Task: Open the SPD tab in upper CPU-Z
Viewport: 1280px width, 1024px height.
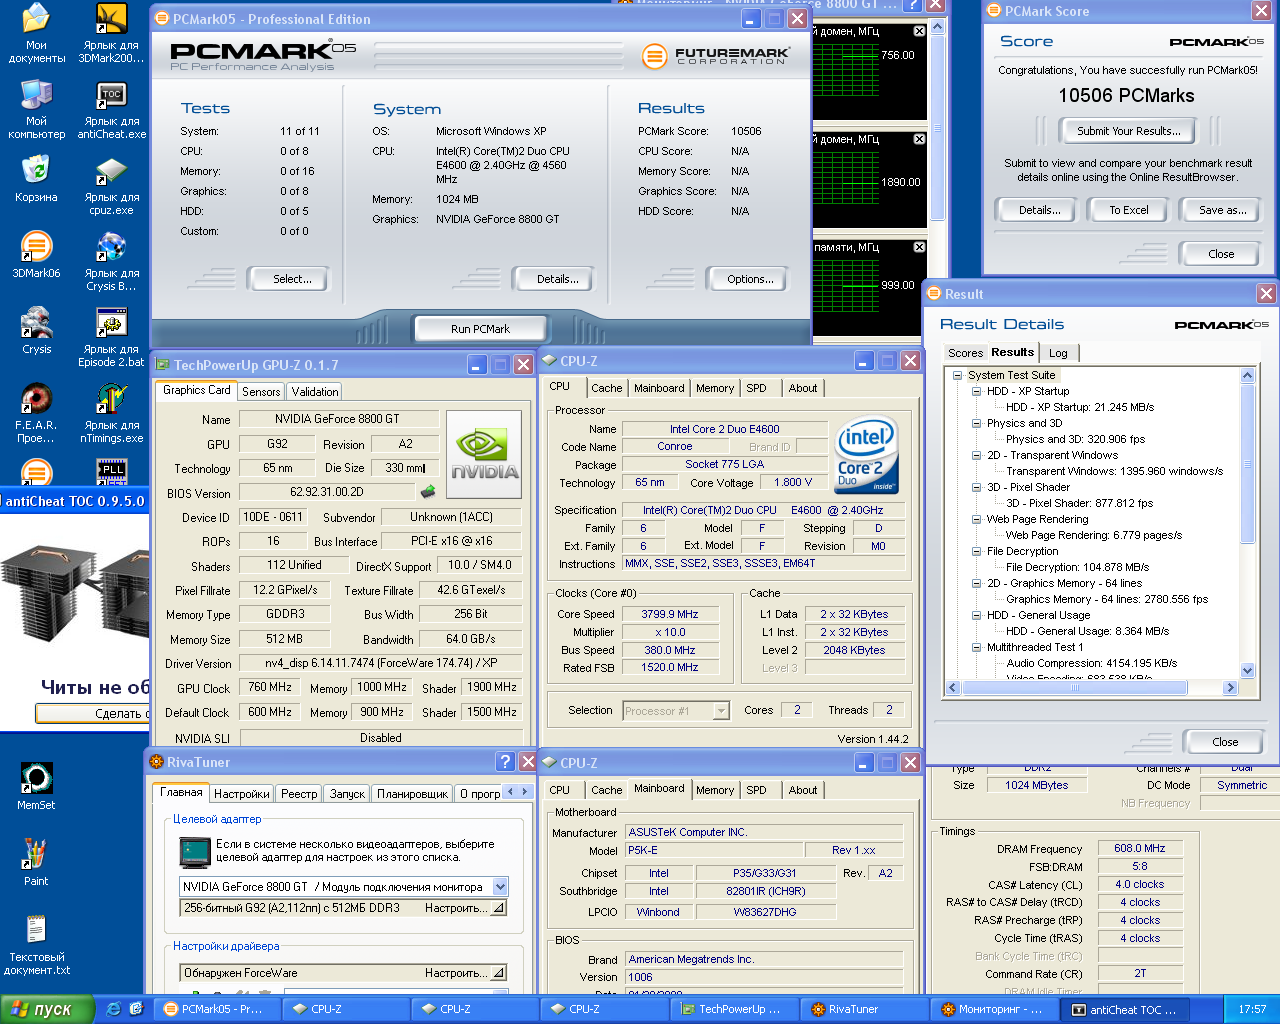Action: click(756, 388)
